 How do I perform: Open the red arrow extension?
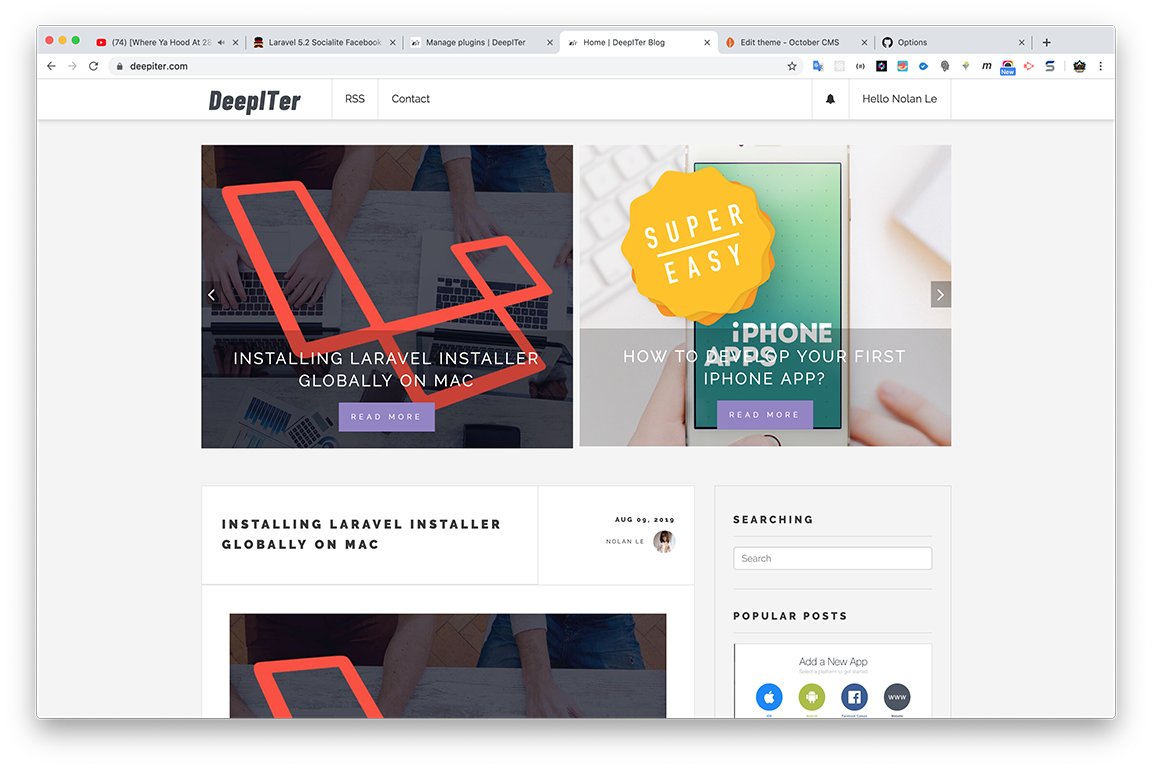[x=1029, y=66]
